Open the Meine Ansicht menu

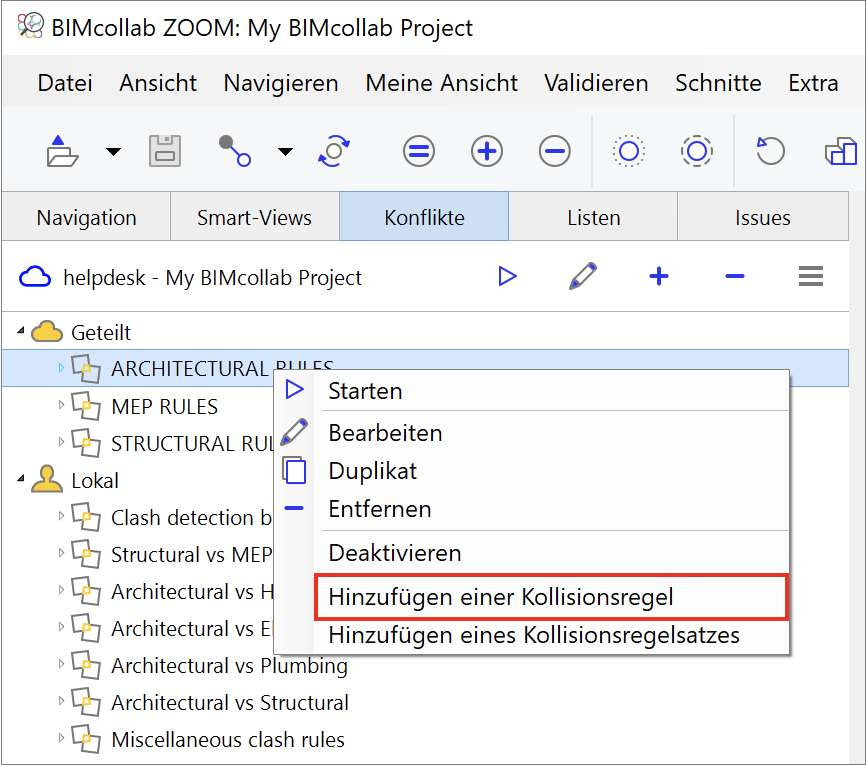[441, 83]
